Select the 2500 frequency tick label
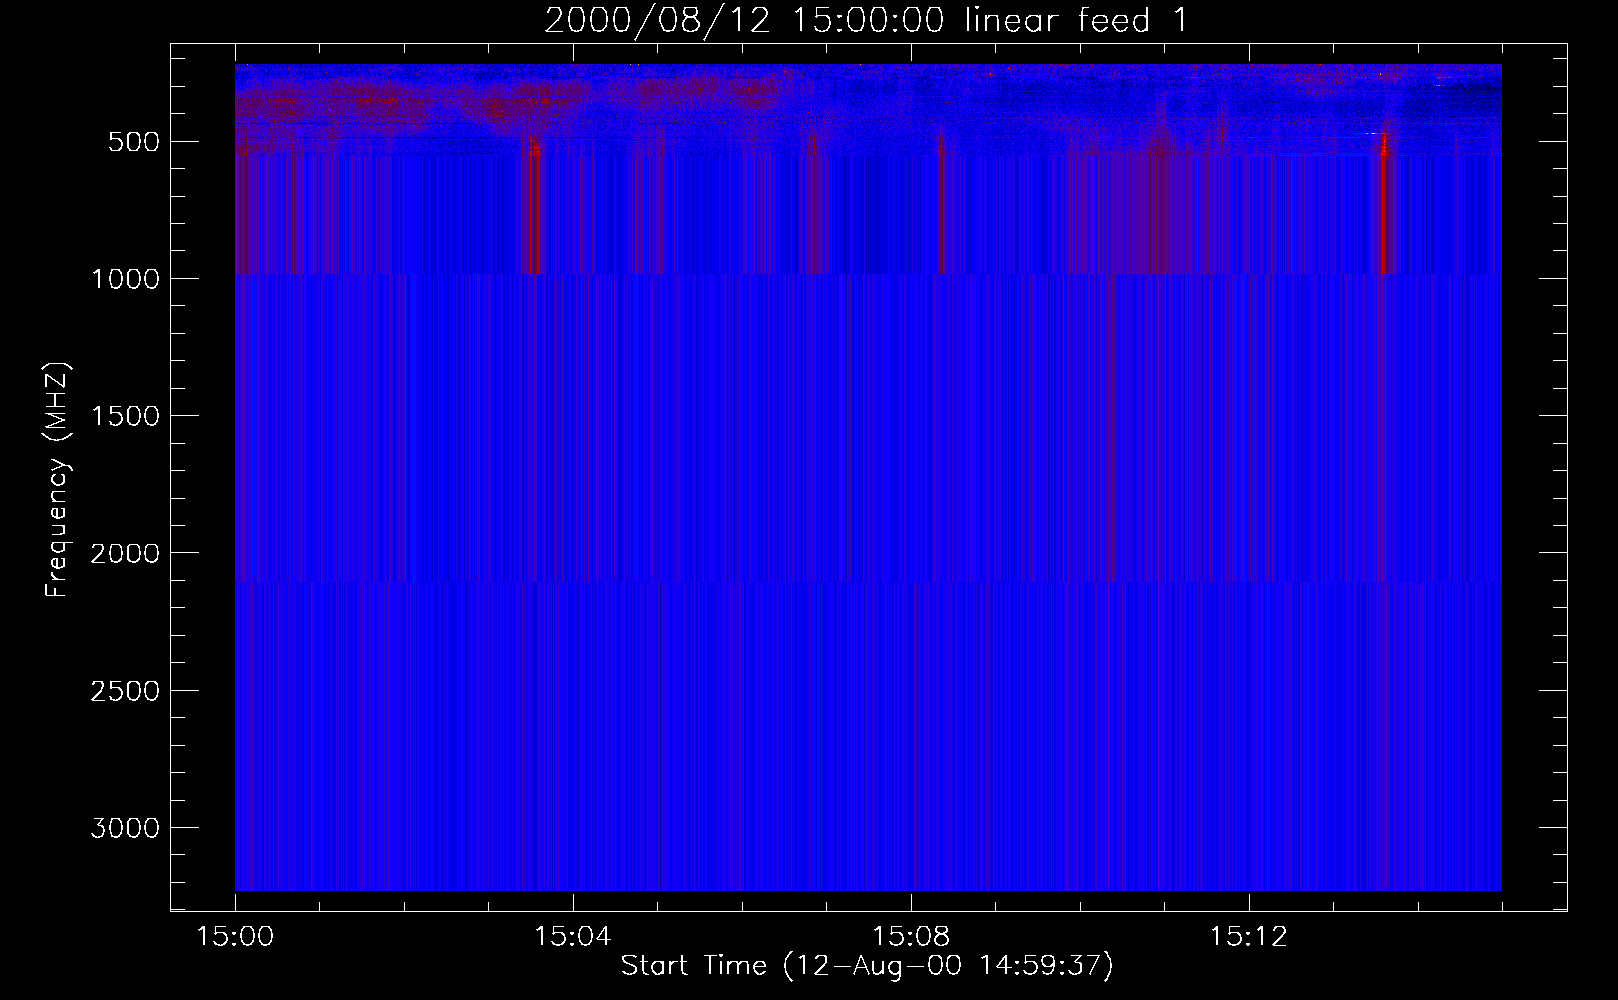The image size is (1618, 1000). pos(126,691)
